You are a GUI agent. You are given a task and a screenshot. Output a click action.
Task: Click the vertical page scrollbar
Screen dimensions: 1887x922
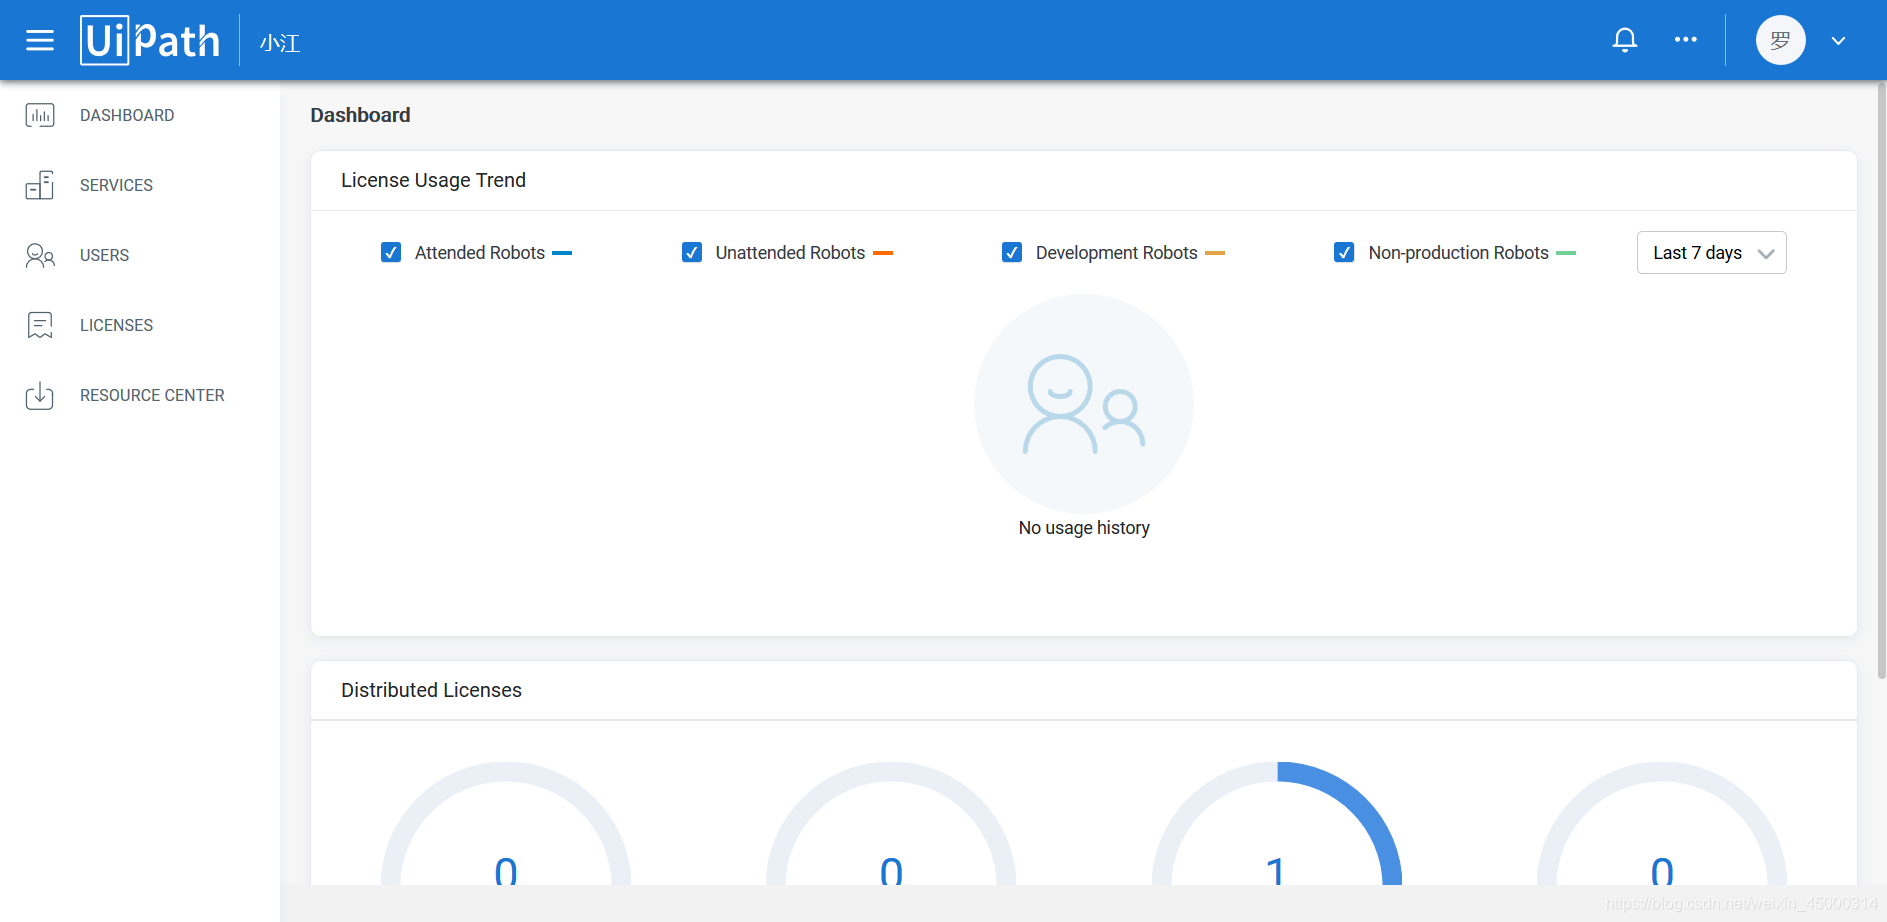(1881, 380)
